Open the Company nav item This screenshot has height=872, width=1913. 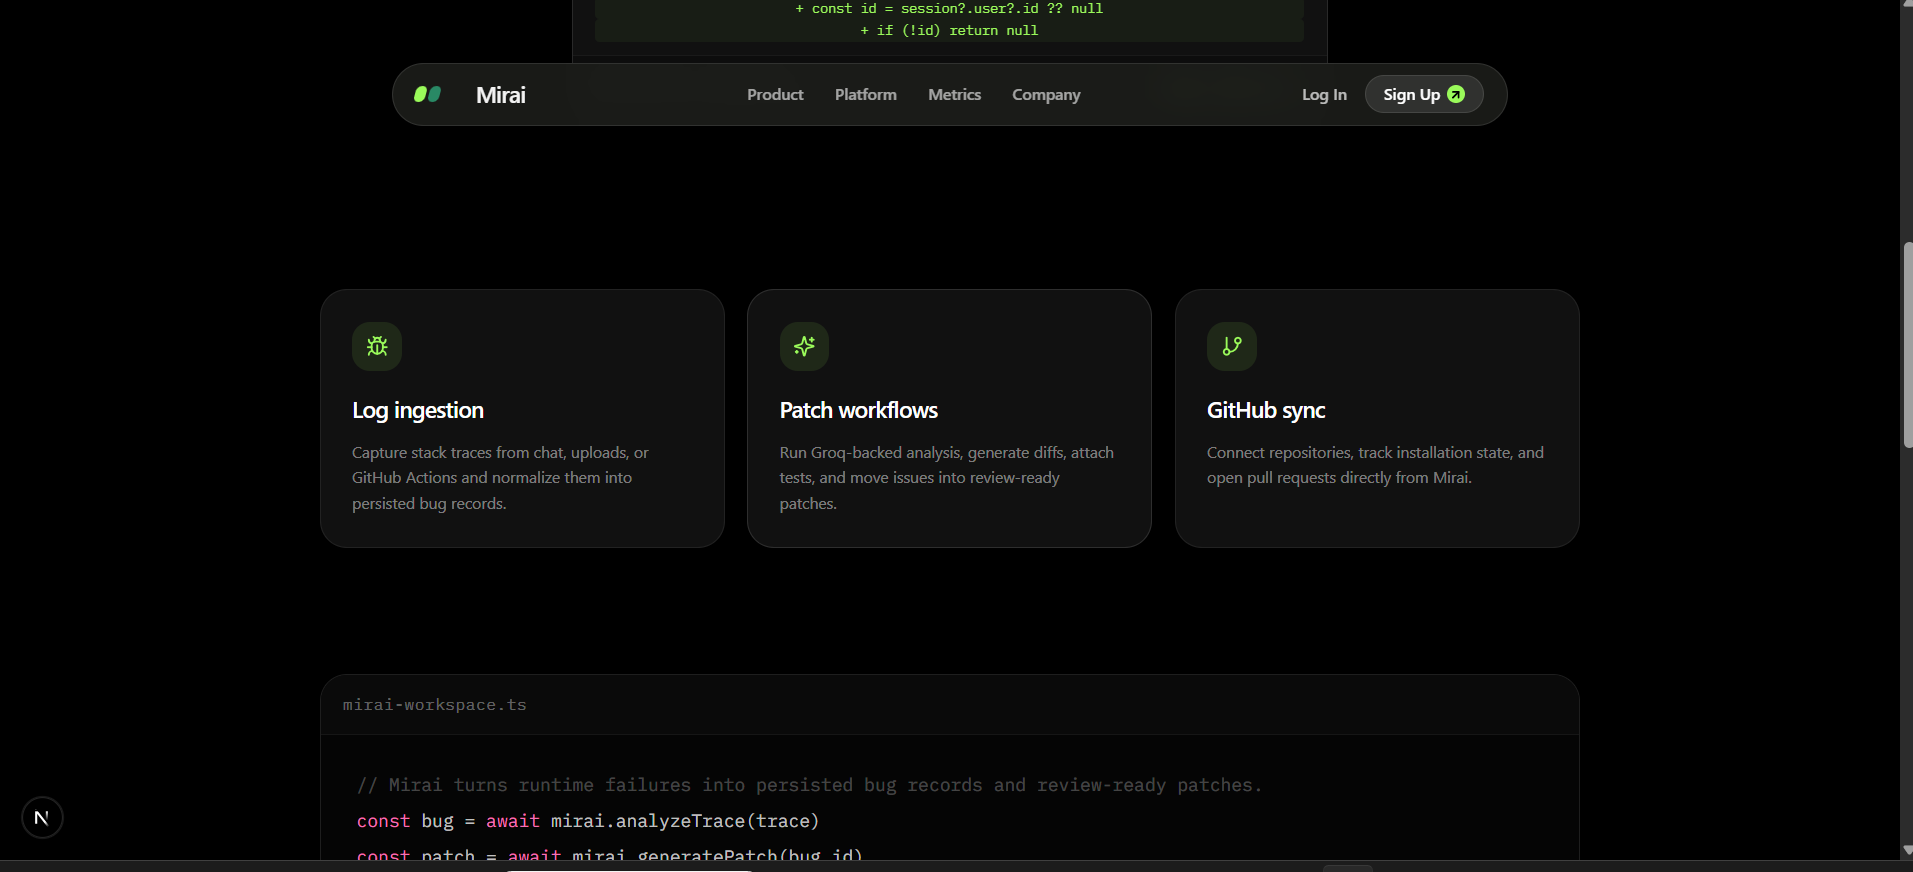click(x=1046, y=95)
